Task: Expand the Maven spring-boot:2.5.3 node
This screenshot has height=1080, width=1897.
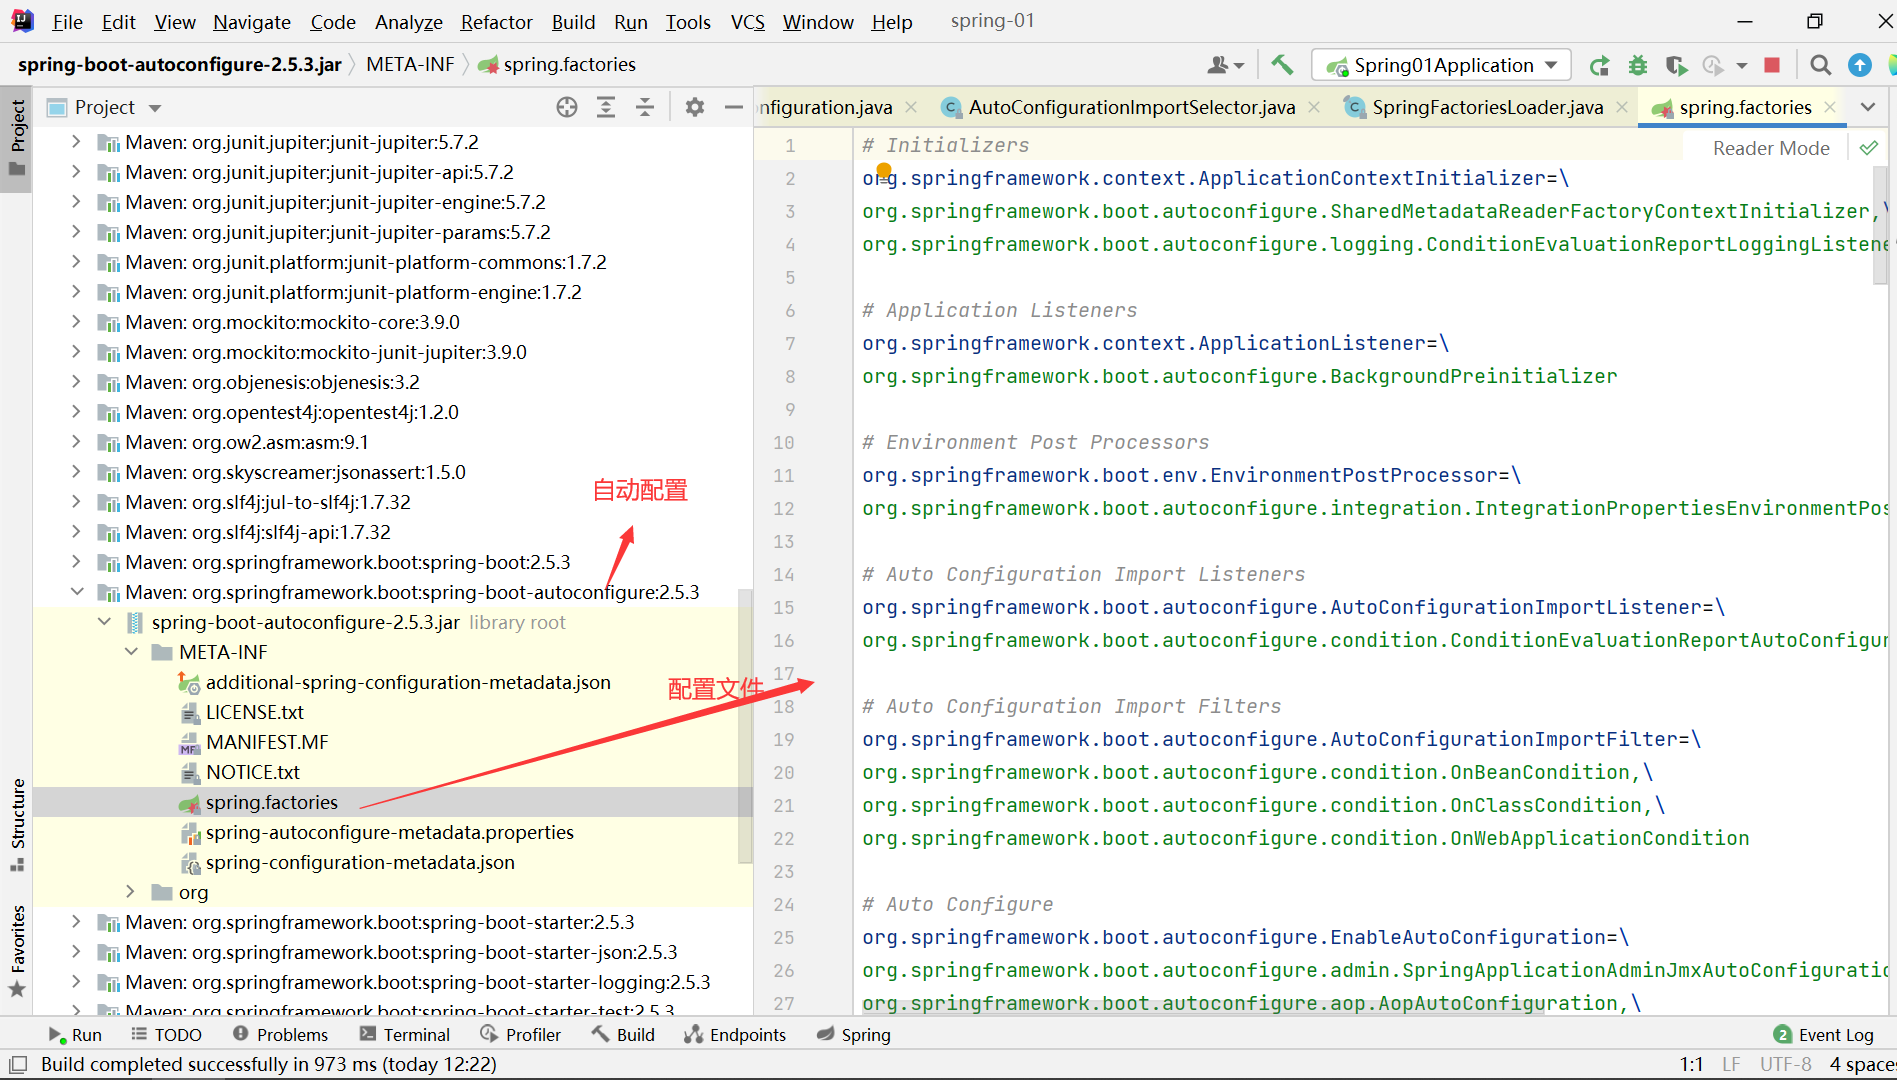Action: pos(77,562)
